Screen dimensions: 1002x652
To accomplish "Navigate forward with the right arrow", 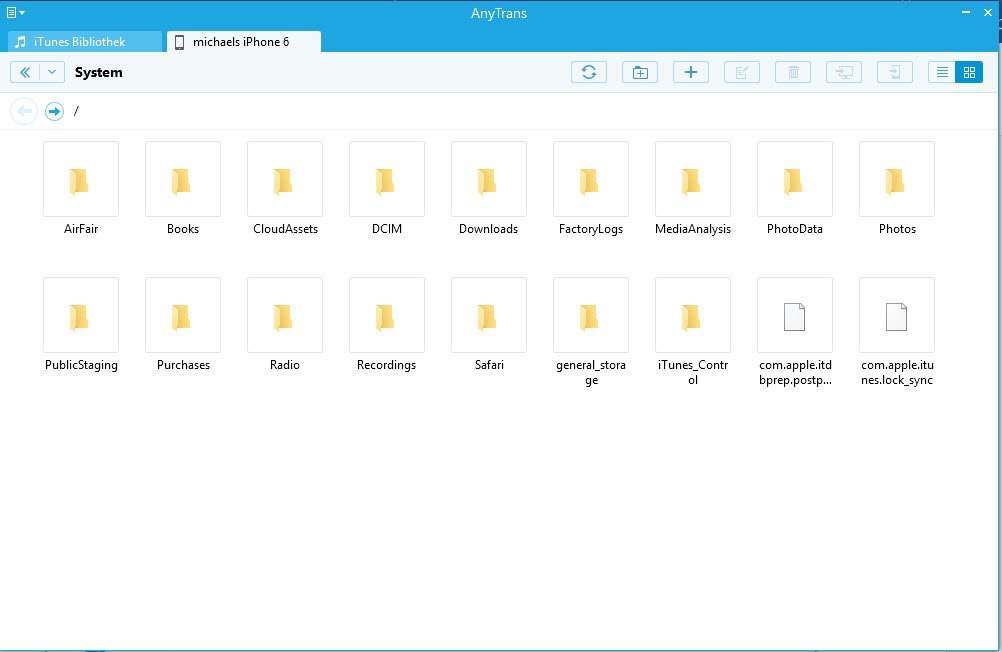I will coord(54,111).
